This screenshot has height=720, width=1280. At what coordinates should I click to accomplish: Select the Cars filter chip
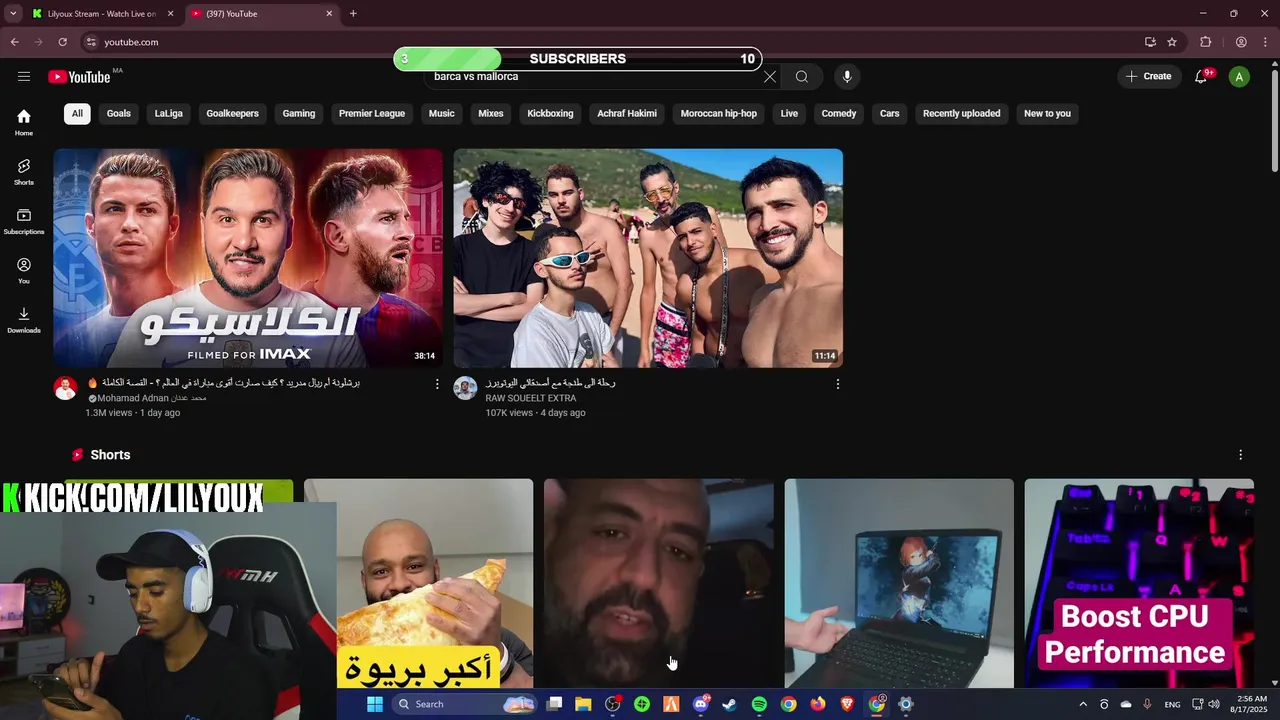890,113
